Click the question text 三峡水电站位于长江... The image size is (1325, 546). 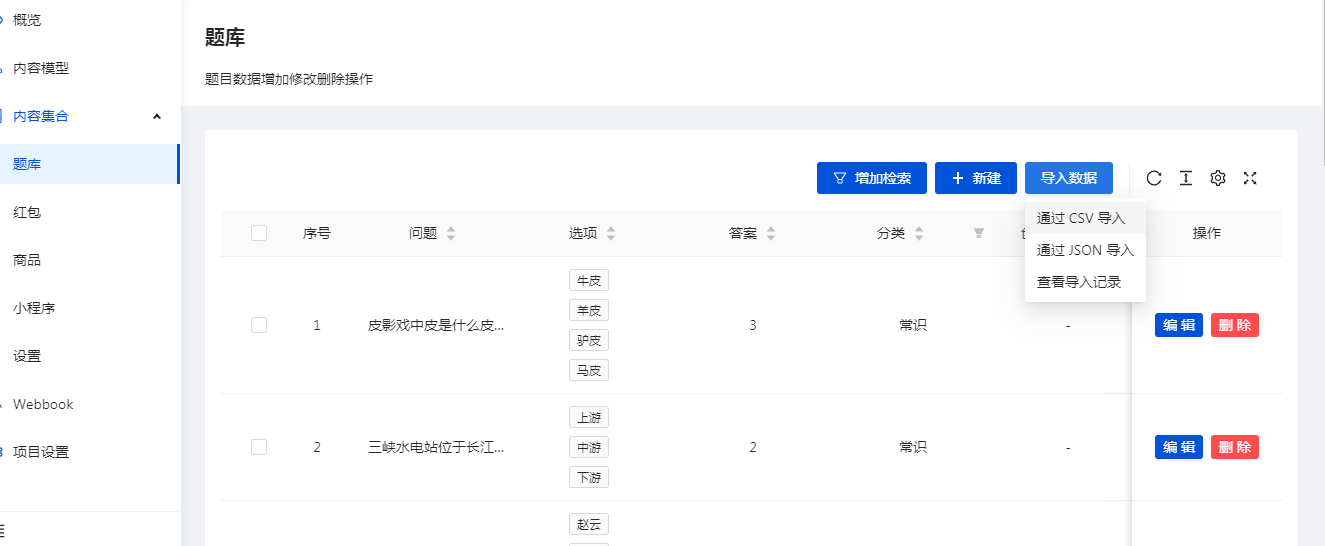pos(436,447)
